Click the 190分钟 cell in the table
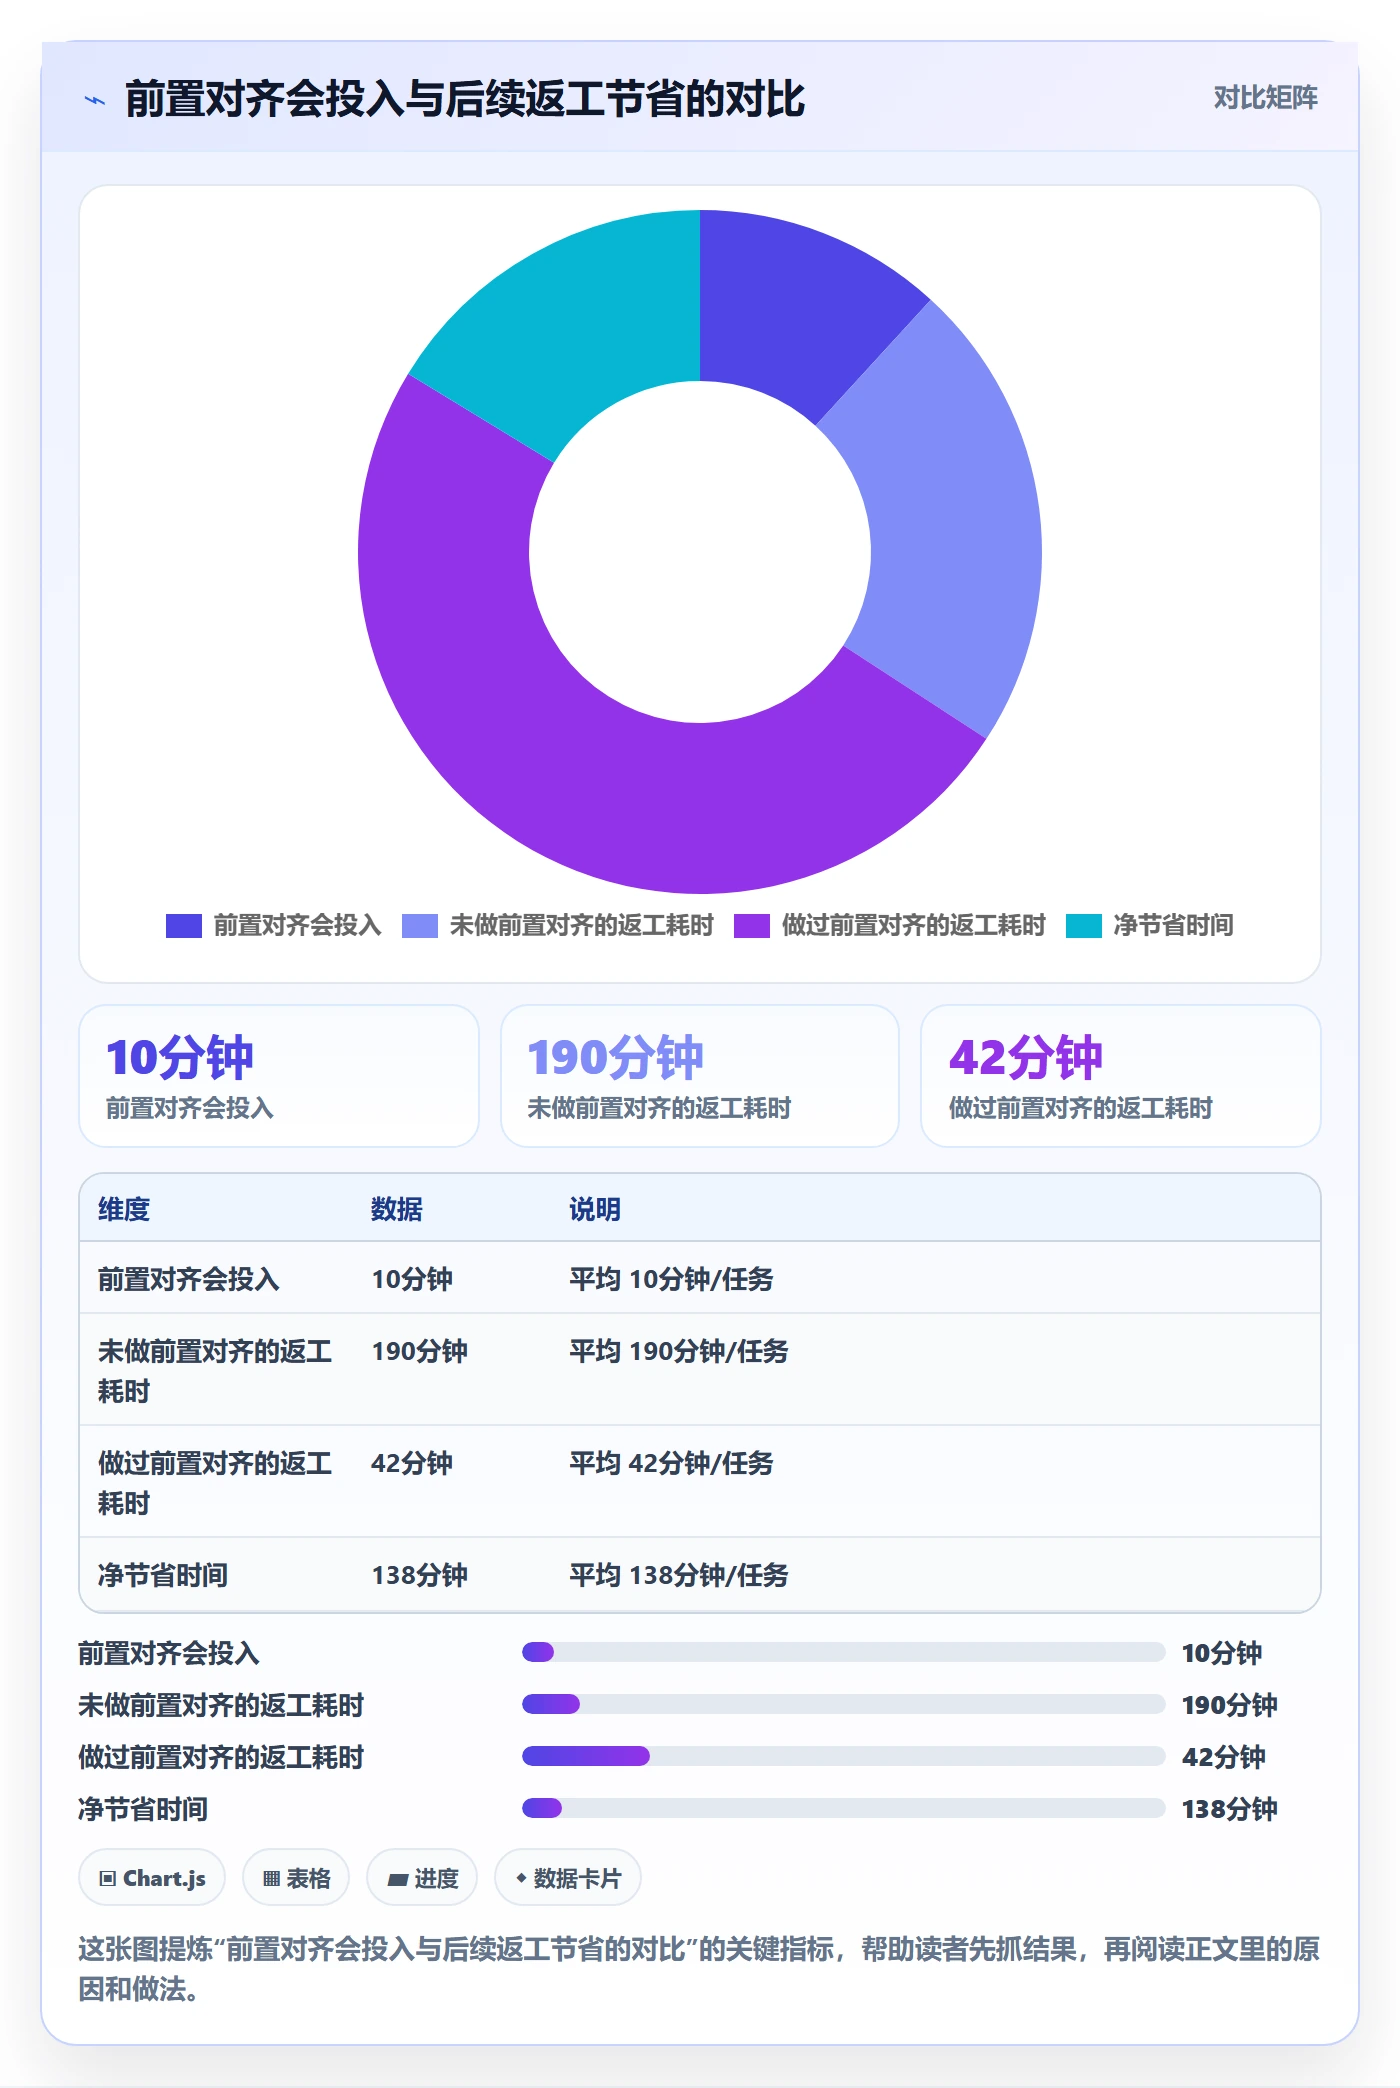 (x=420, y=1351)
